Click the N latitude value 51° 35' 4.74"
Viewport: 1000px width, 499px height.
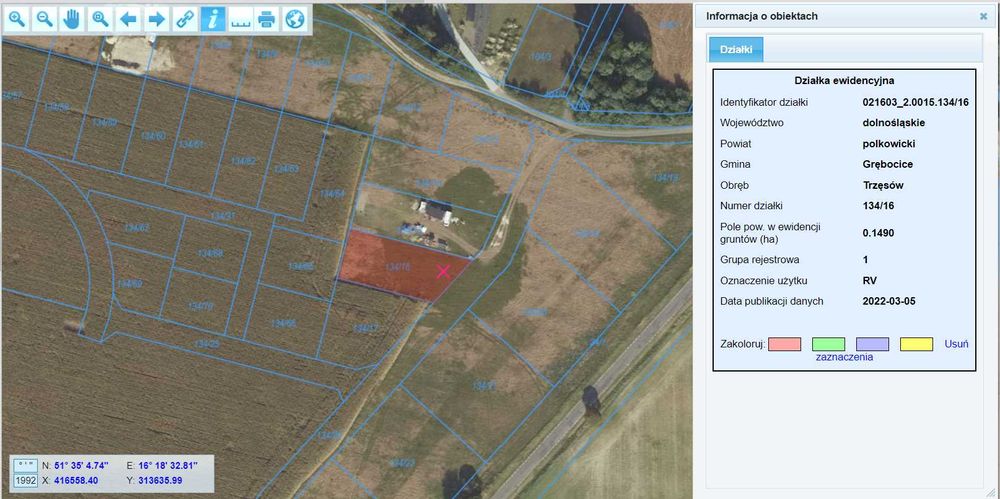[81, 465]
